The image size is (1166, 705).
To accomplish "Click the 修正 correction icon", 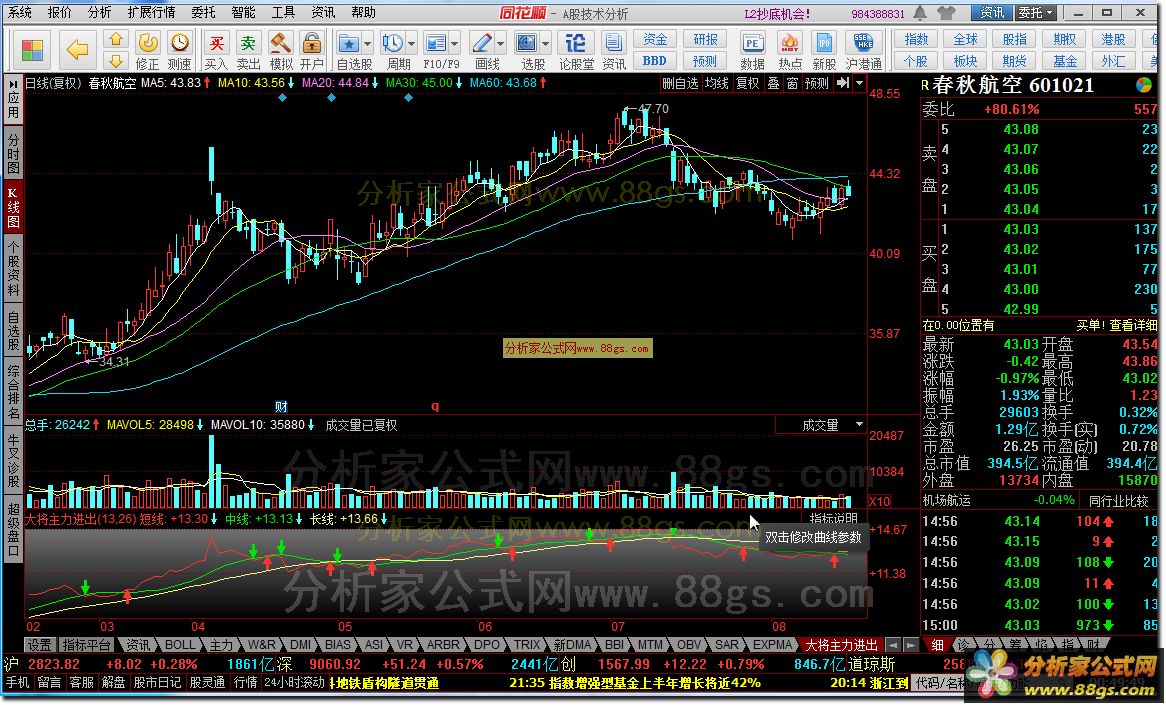I will pyautogui.click(x=147, y=51).
